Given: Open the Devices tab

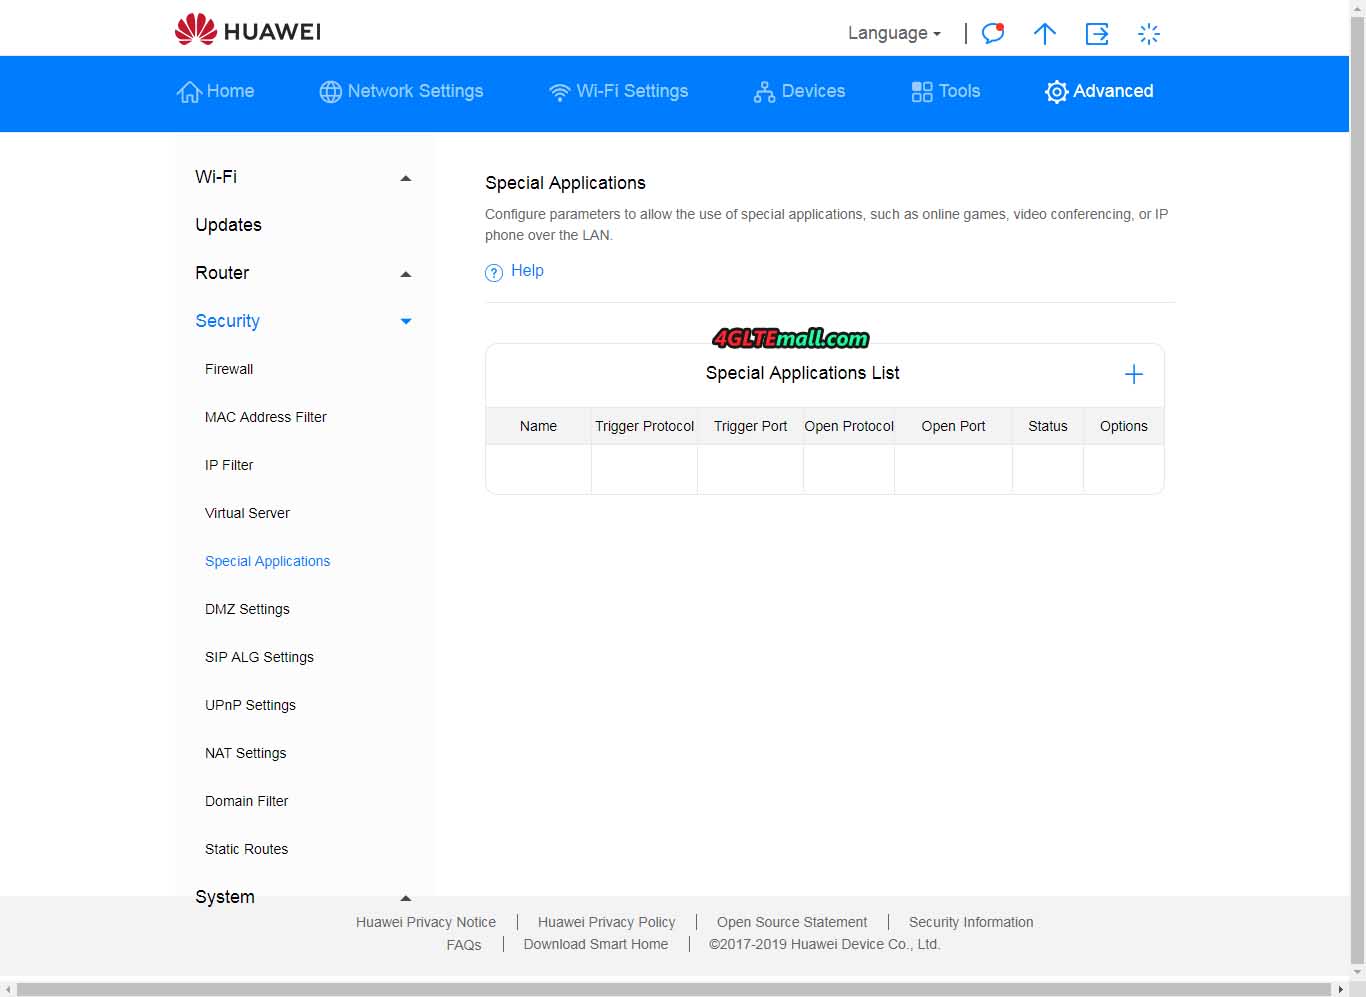Looking at the screenshot, I should click(799, 91).
